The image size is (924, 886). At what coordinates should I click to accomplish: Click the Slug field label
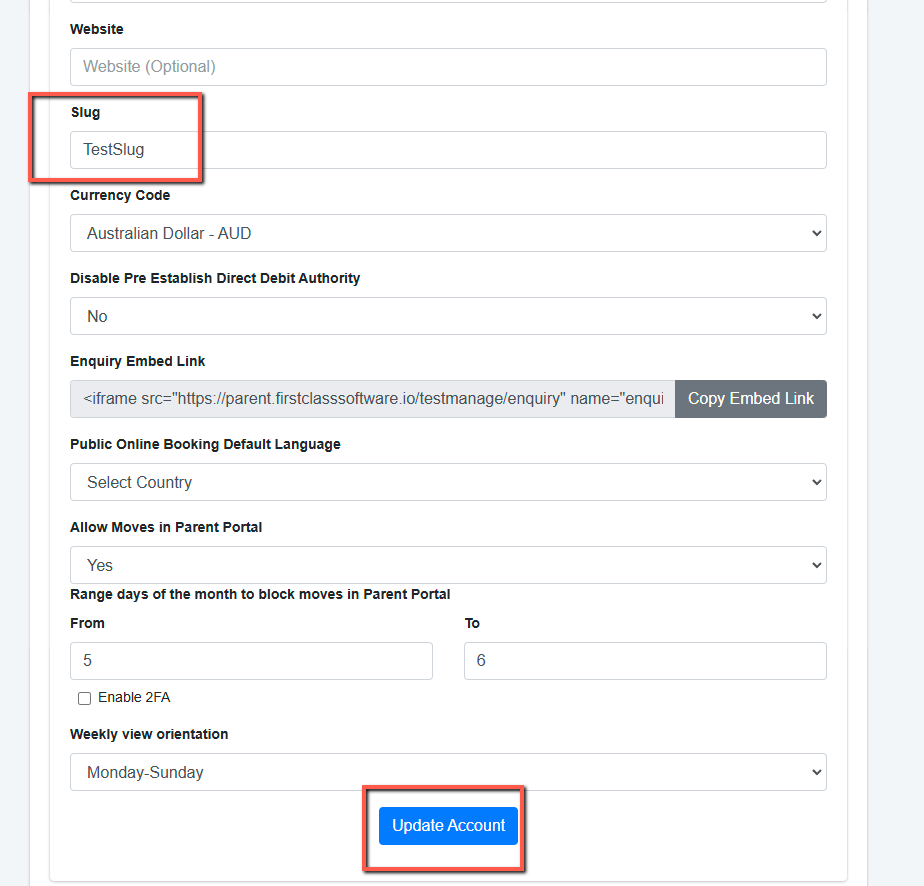pyautogui.click(x=85, y=113)
